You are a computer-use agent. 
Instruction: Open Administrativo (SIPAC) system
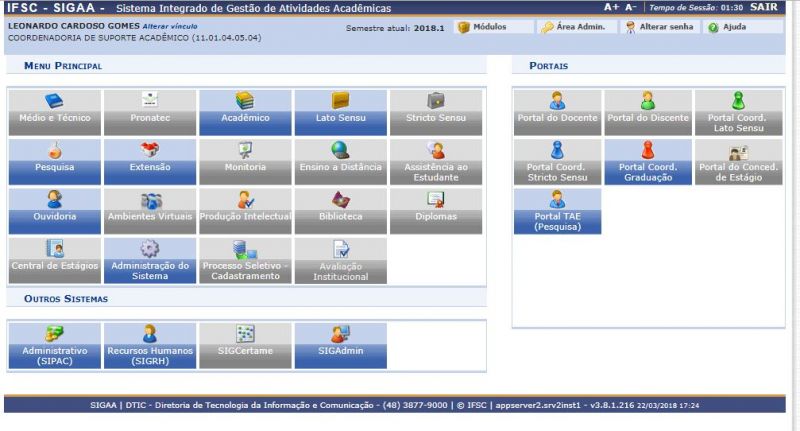point(54,335)
